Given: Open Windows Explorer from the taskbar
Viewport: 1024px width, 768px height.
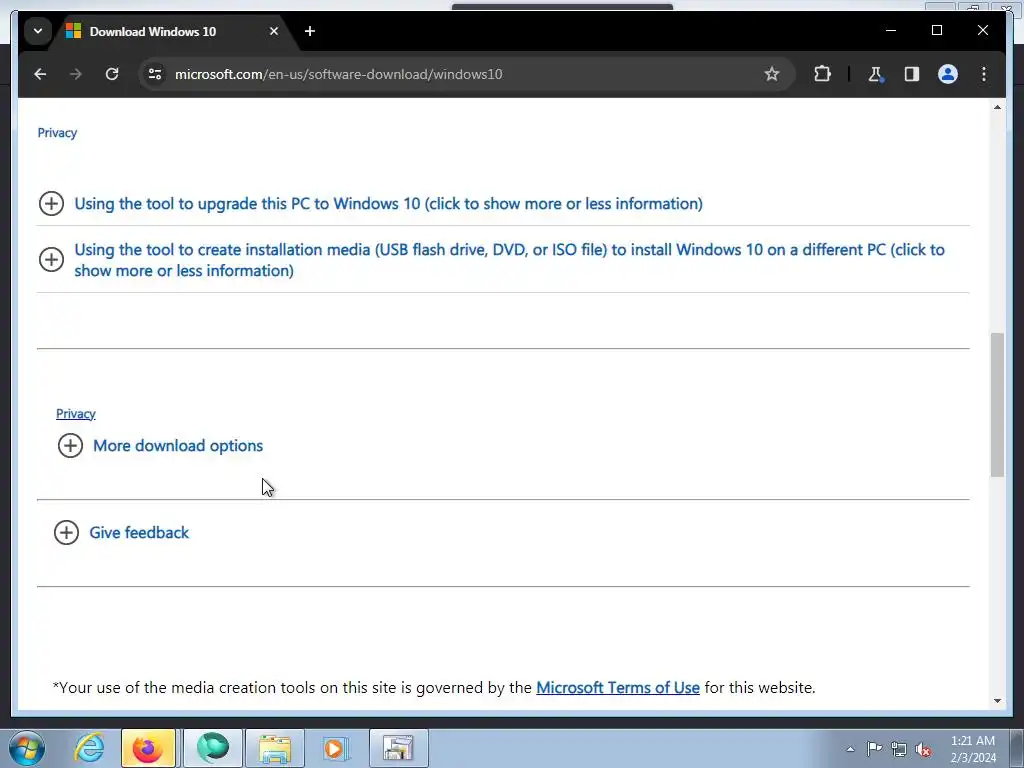Looking at the screenshot, I should pos(275,748).
